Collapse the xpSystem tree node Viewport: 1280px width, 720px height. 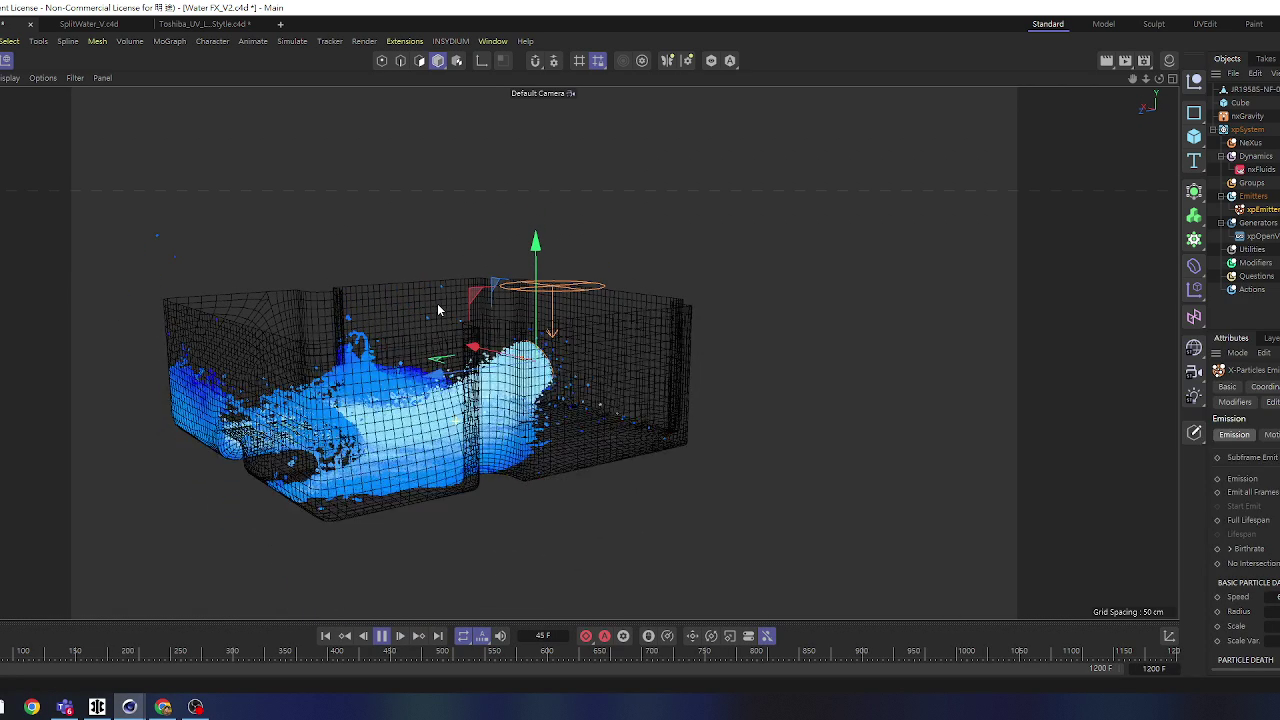tap(1213, 130)
